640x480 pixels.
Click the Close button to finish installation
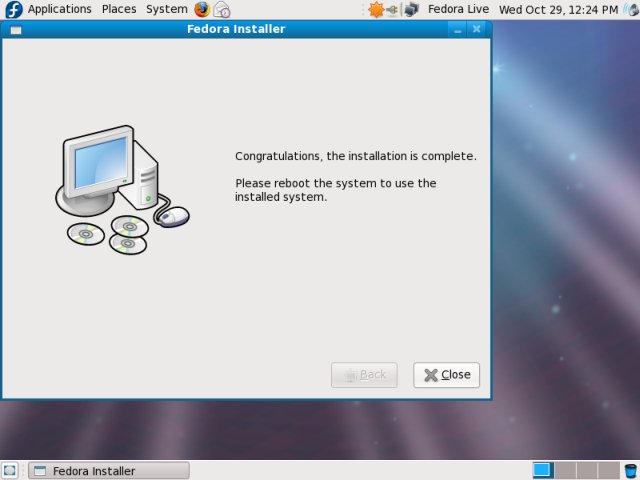447,375
